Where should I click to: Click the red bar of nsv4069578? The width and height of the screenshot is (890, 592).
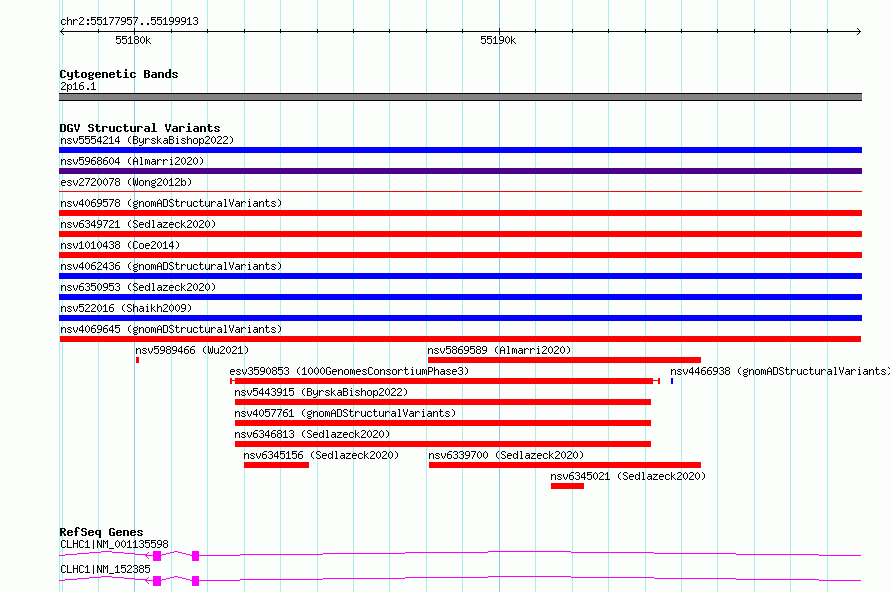[460, 213]
